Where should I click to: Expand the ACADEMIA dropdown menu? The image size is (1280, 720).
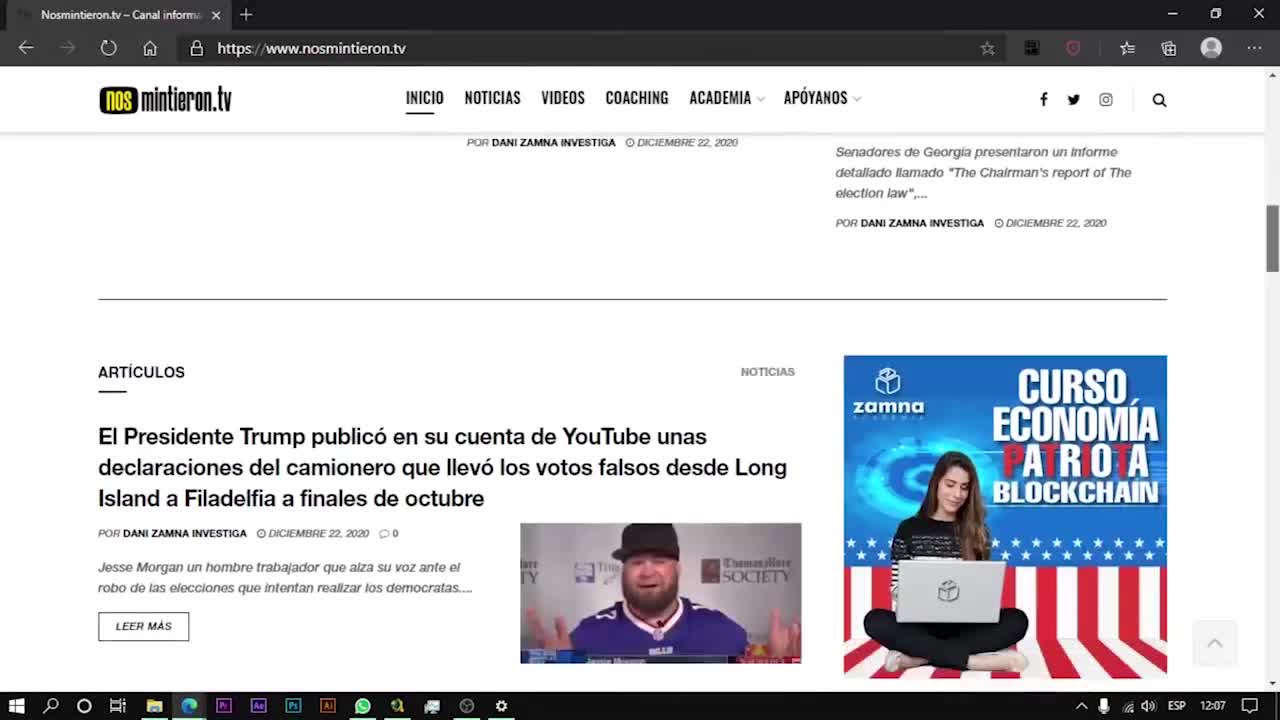pos(726,98)
